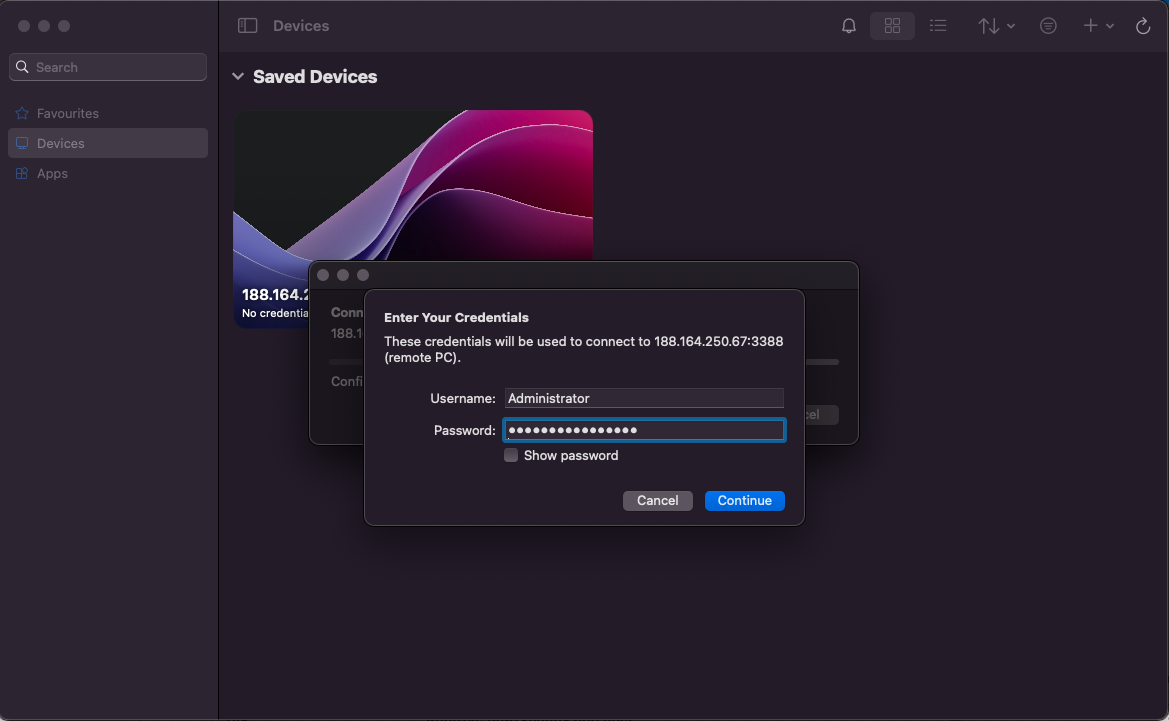Switch to list view layout

(x=938, y=26)
